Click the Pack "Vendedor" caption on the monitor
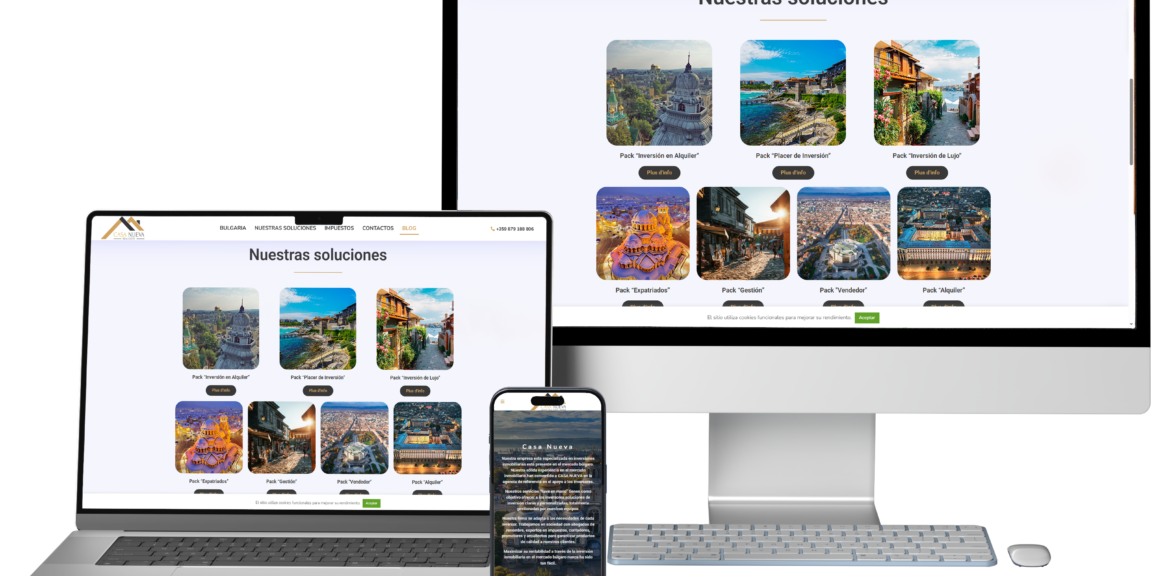This screenshot has width=1170, height=576. pos(843,290)
